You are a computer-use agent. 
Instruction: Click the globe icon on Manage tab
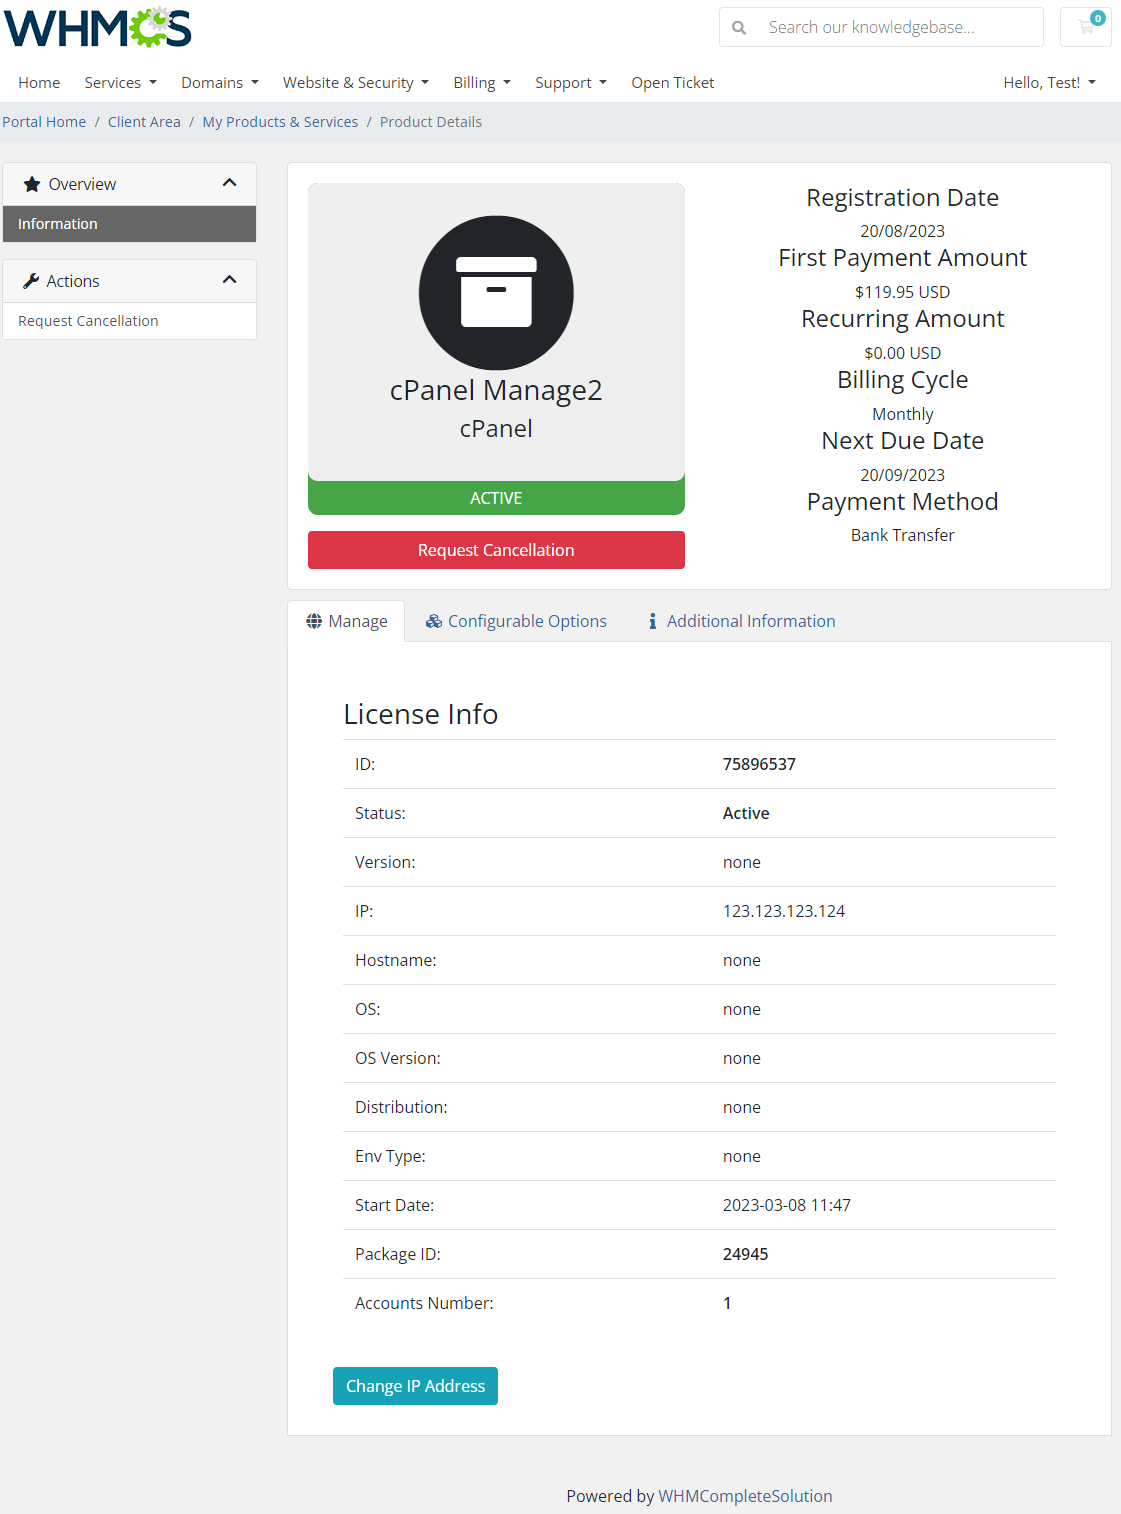(314, 621)
